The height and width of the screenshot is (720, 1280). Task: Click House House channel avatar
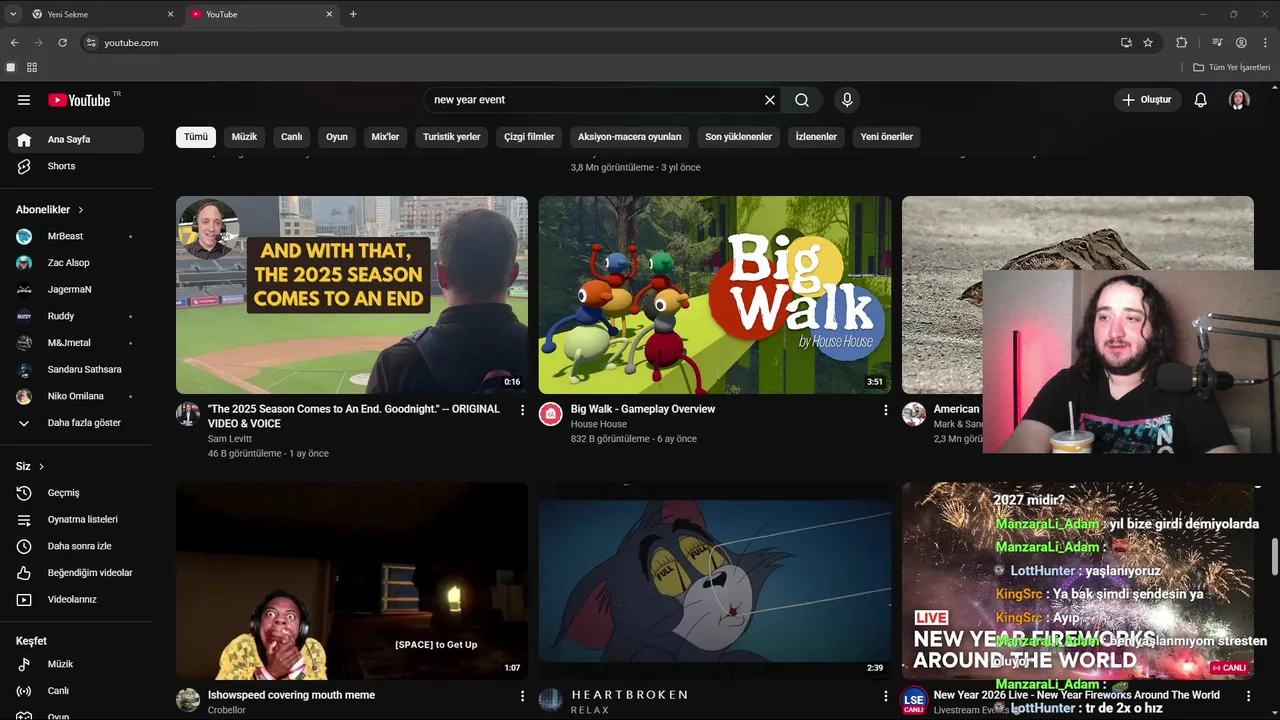(x=551, y=414)
